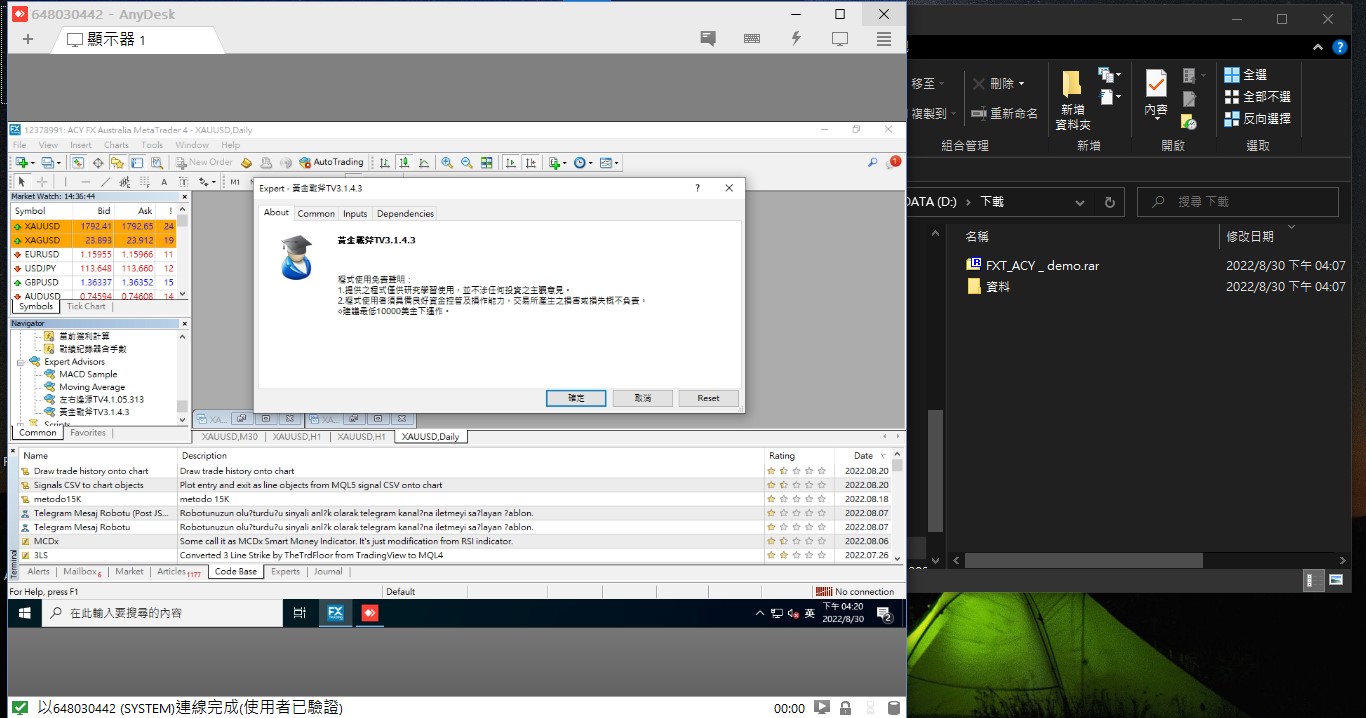Viewport: 1366px width, 718px height.
Task: Open the Inputs tab in Expert dialog
Action: pos(355,214)
